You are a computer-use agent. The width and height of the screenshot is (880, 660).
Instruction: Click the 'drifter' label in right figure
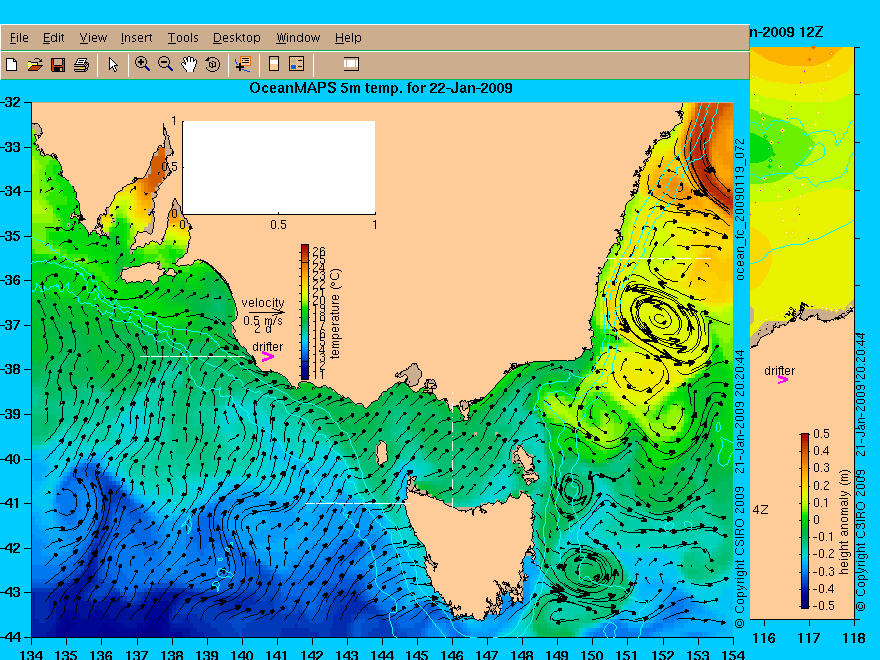(x=780, y=370)
